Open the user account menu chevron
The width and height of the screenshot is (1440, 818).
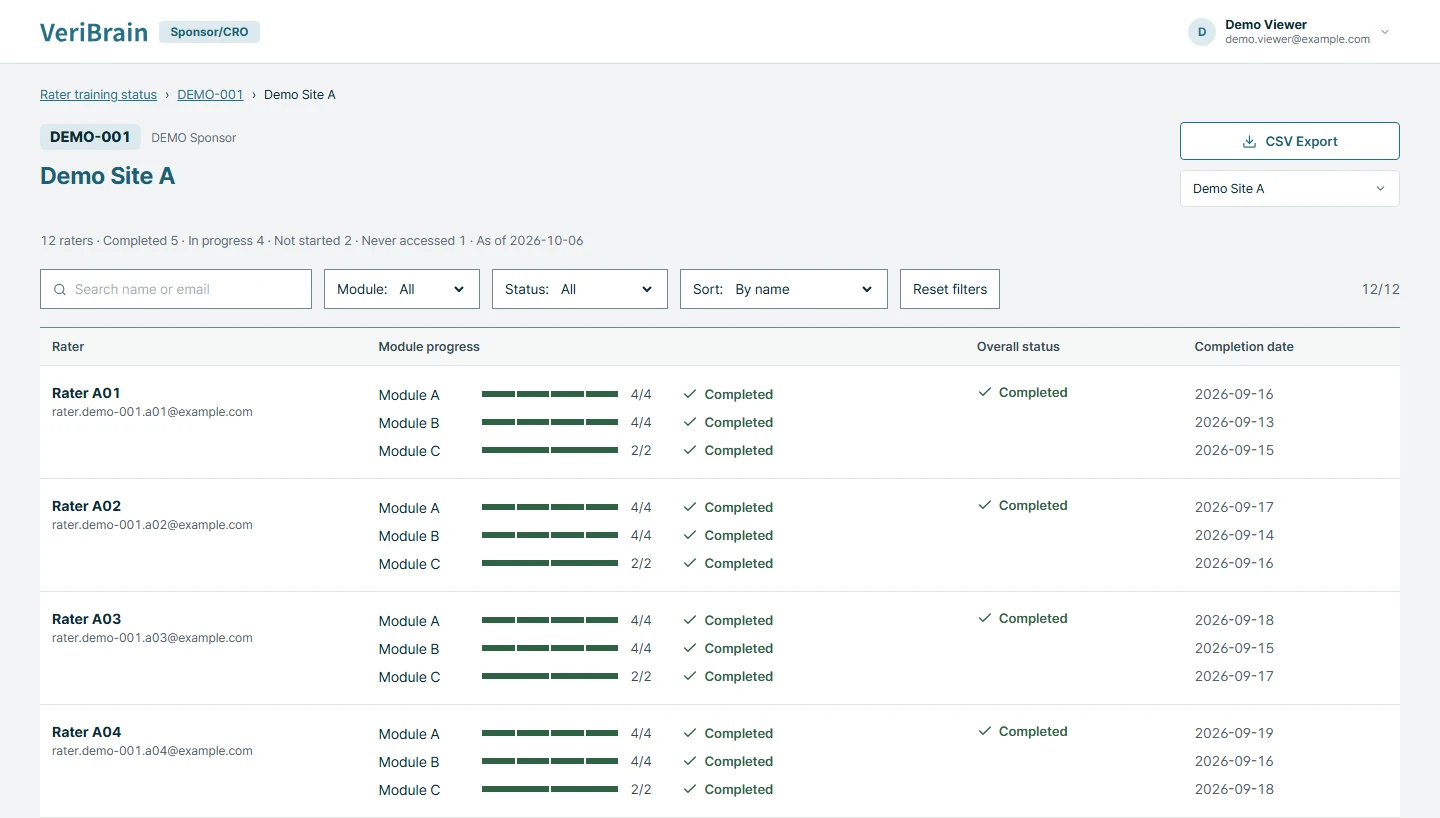click(1385, 32)
